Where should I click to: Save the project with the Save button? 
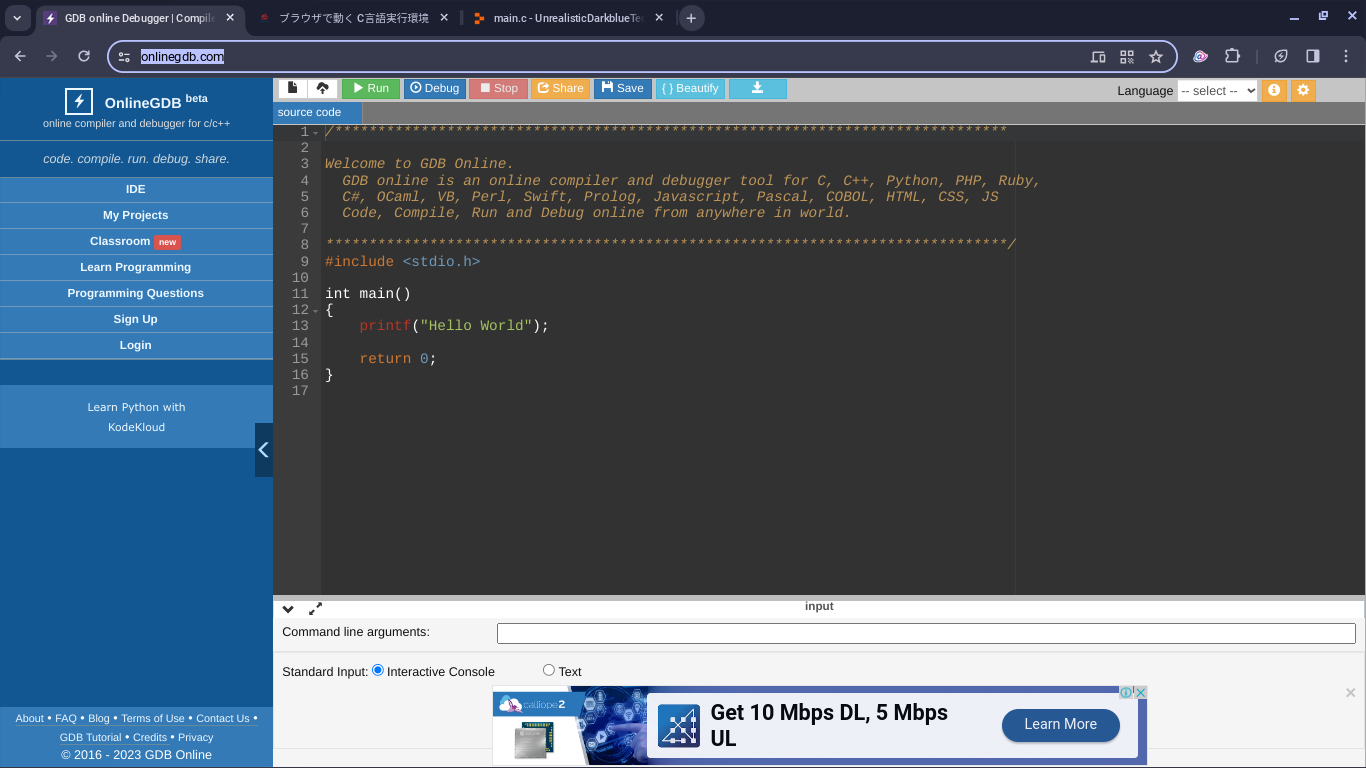click(623, 89)
